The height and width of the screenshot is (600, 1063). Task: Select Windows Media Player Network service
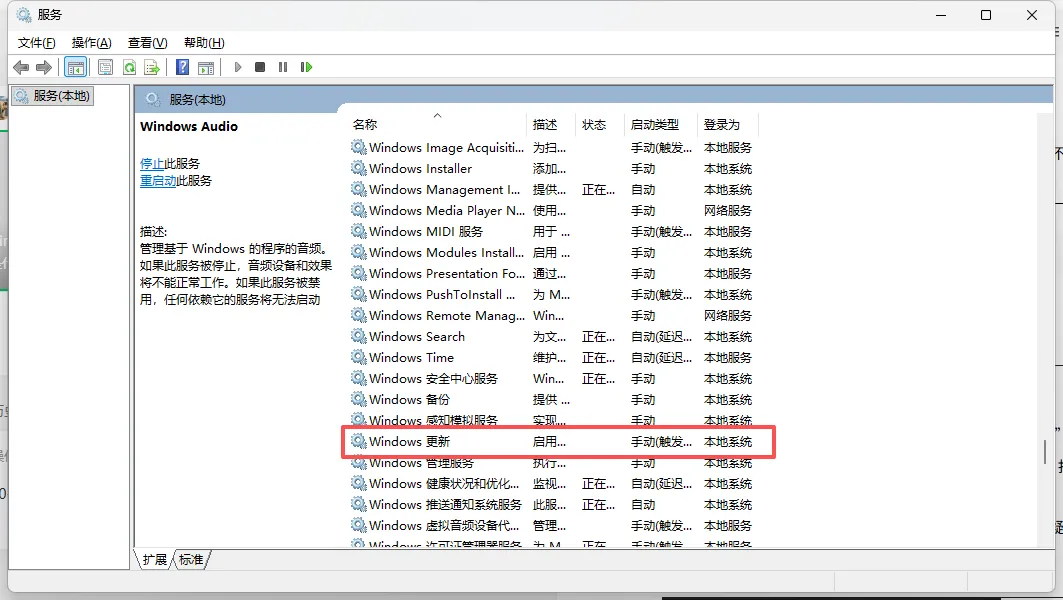[552, 211]
